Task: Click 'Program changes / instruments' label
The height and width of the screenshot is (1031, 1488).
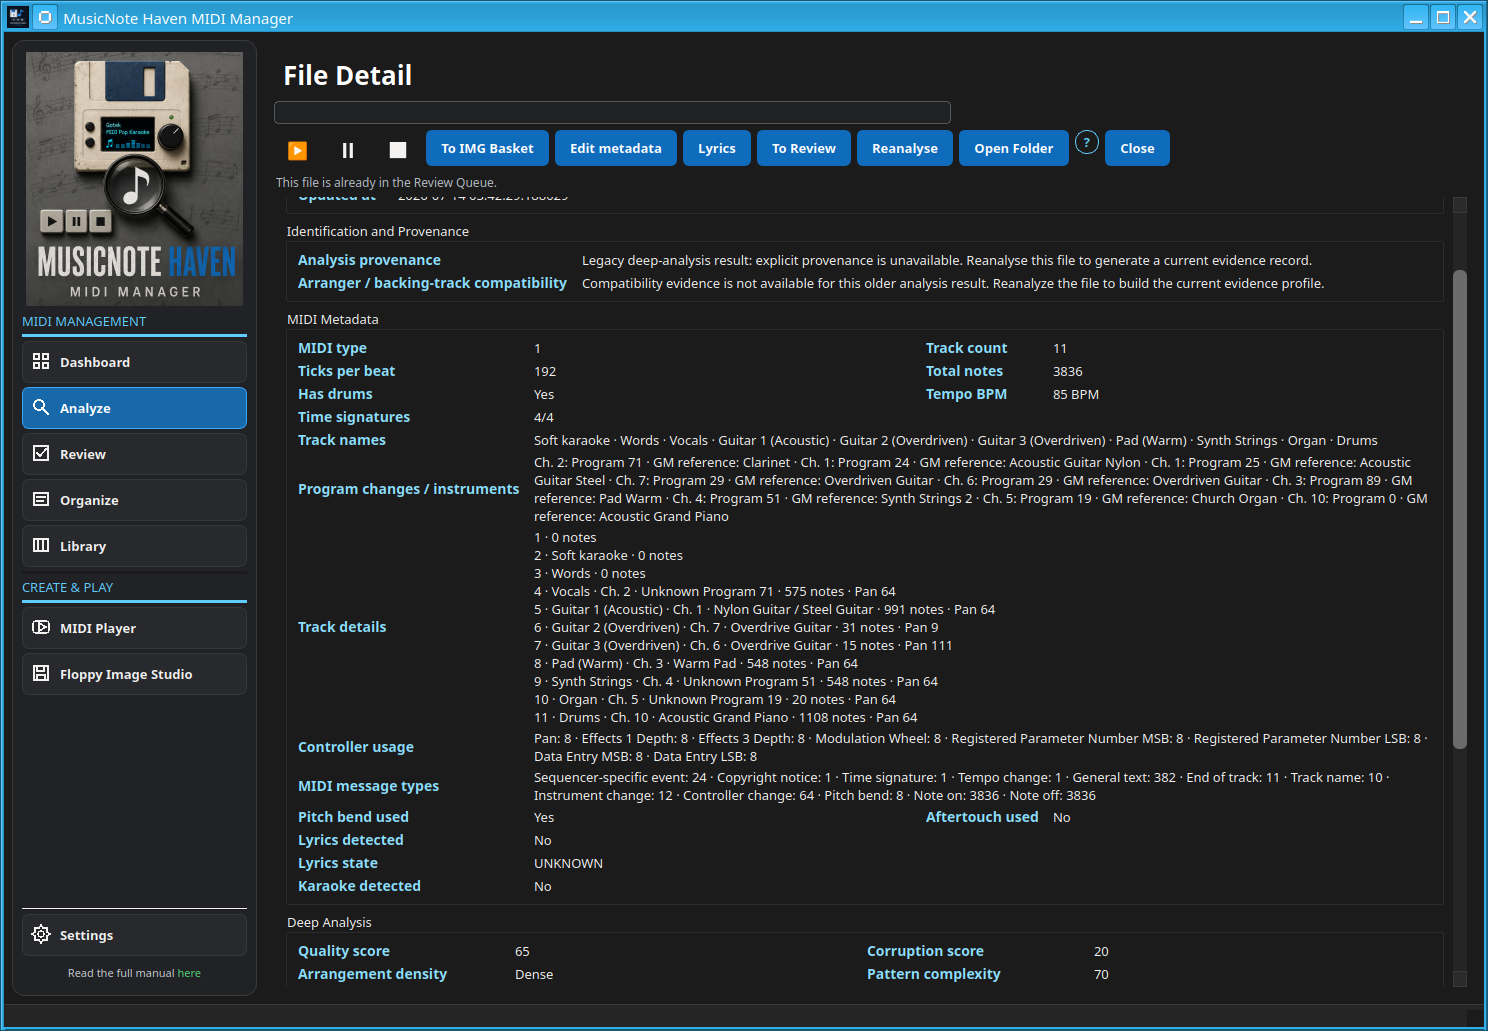Action: point(409,489)
